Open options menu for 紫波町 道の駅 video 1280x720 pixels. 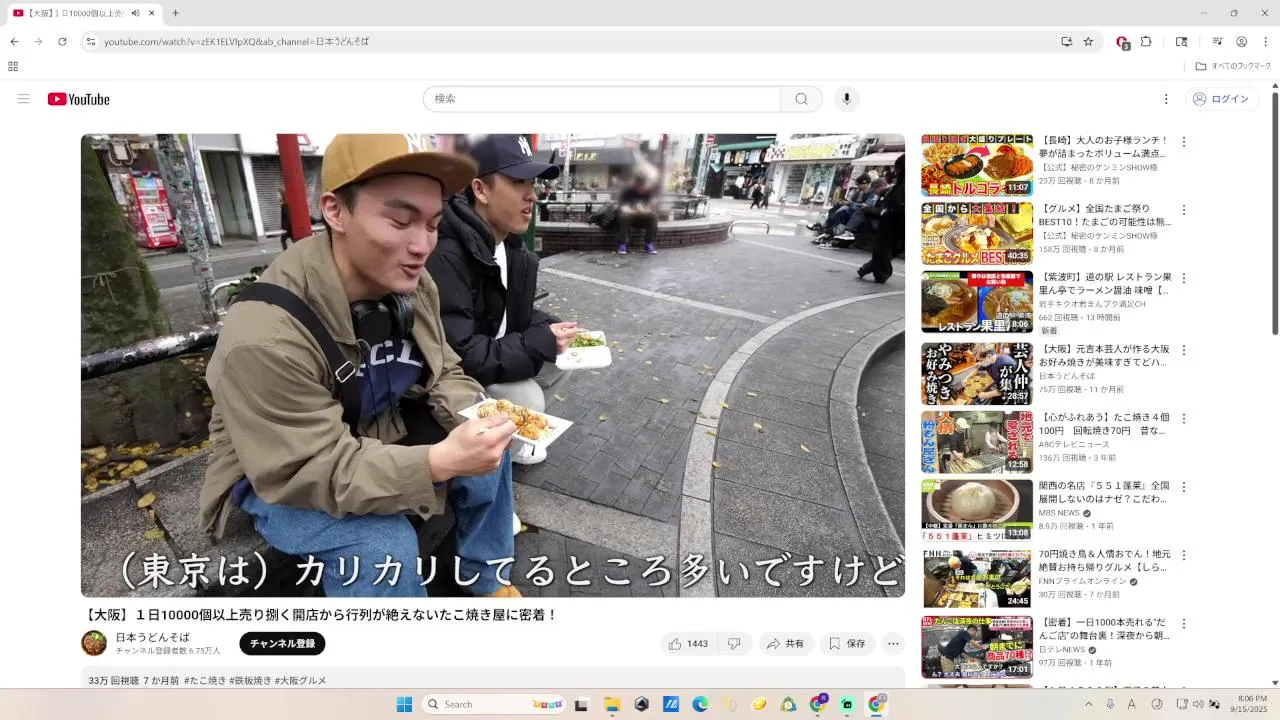coord(1184,278)
